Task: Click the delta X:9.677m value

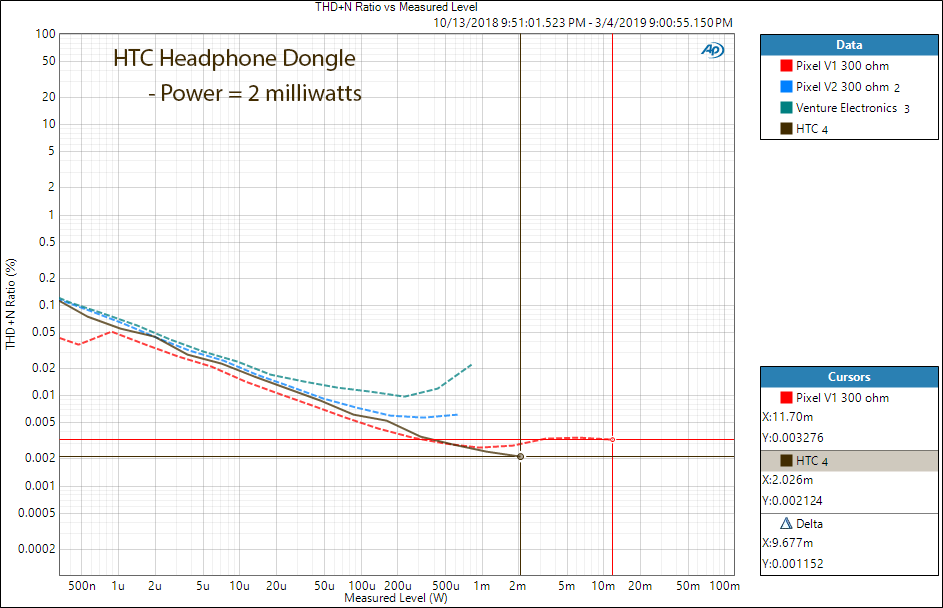Action: [x=787, y=543]
